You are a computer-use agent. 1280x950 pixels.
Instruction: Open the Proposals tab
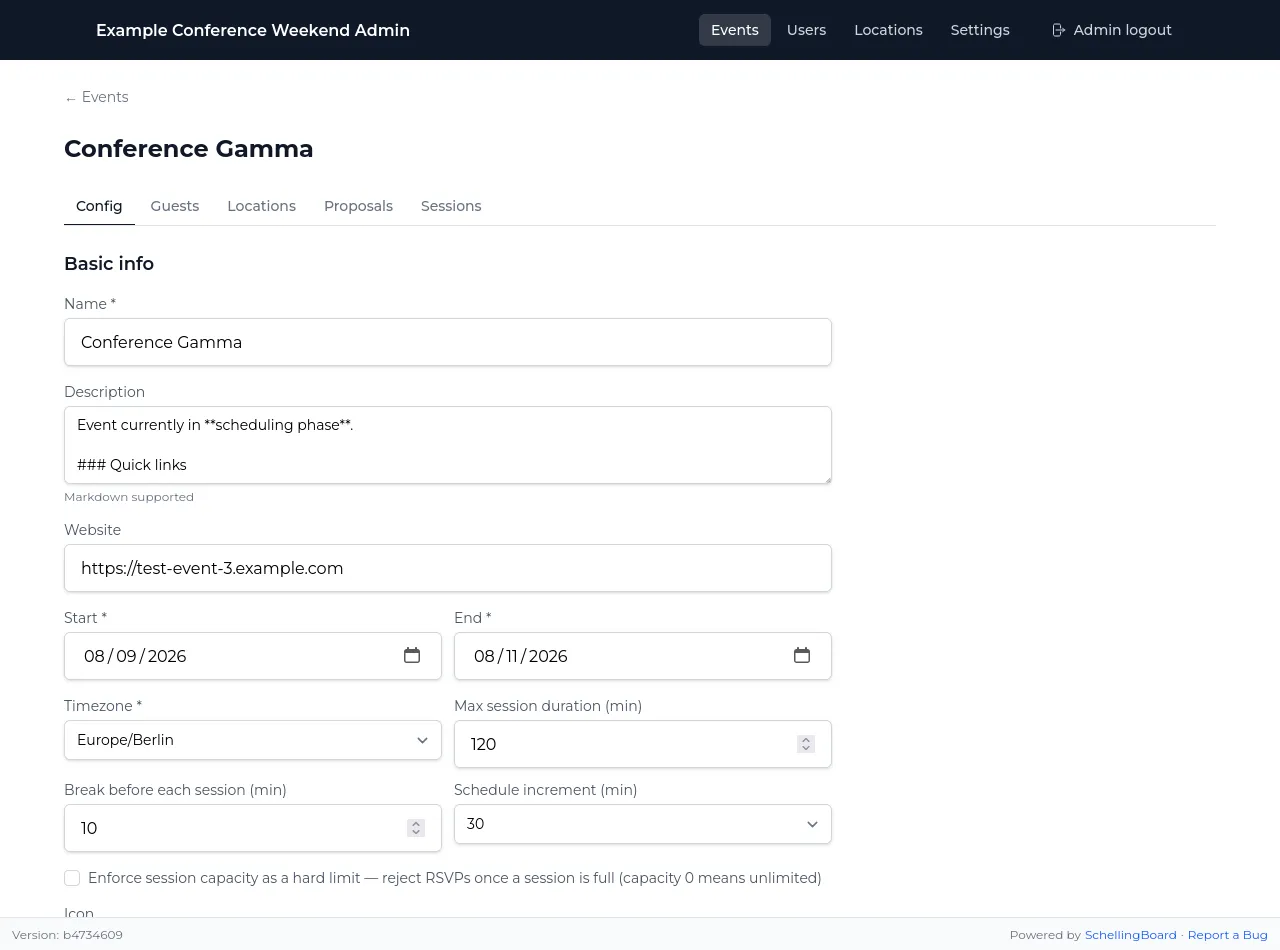click(x=358, y=206)
